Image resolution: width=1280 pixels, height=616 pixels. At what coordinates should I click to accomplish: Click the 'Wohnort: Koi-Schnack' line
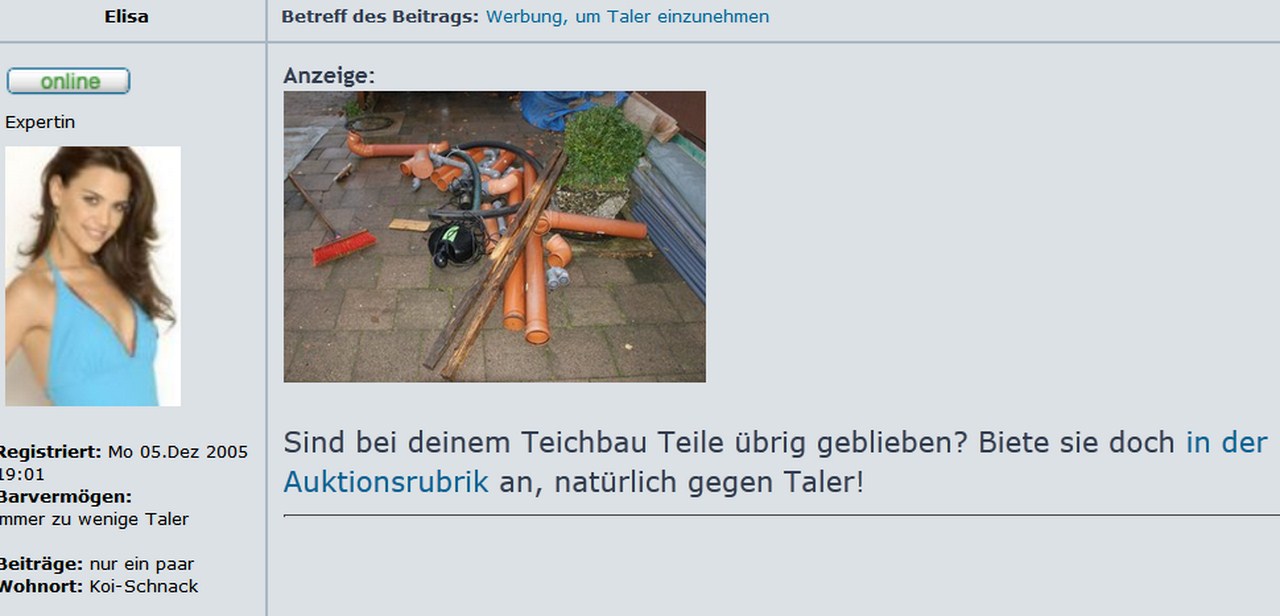98,586
